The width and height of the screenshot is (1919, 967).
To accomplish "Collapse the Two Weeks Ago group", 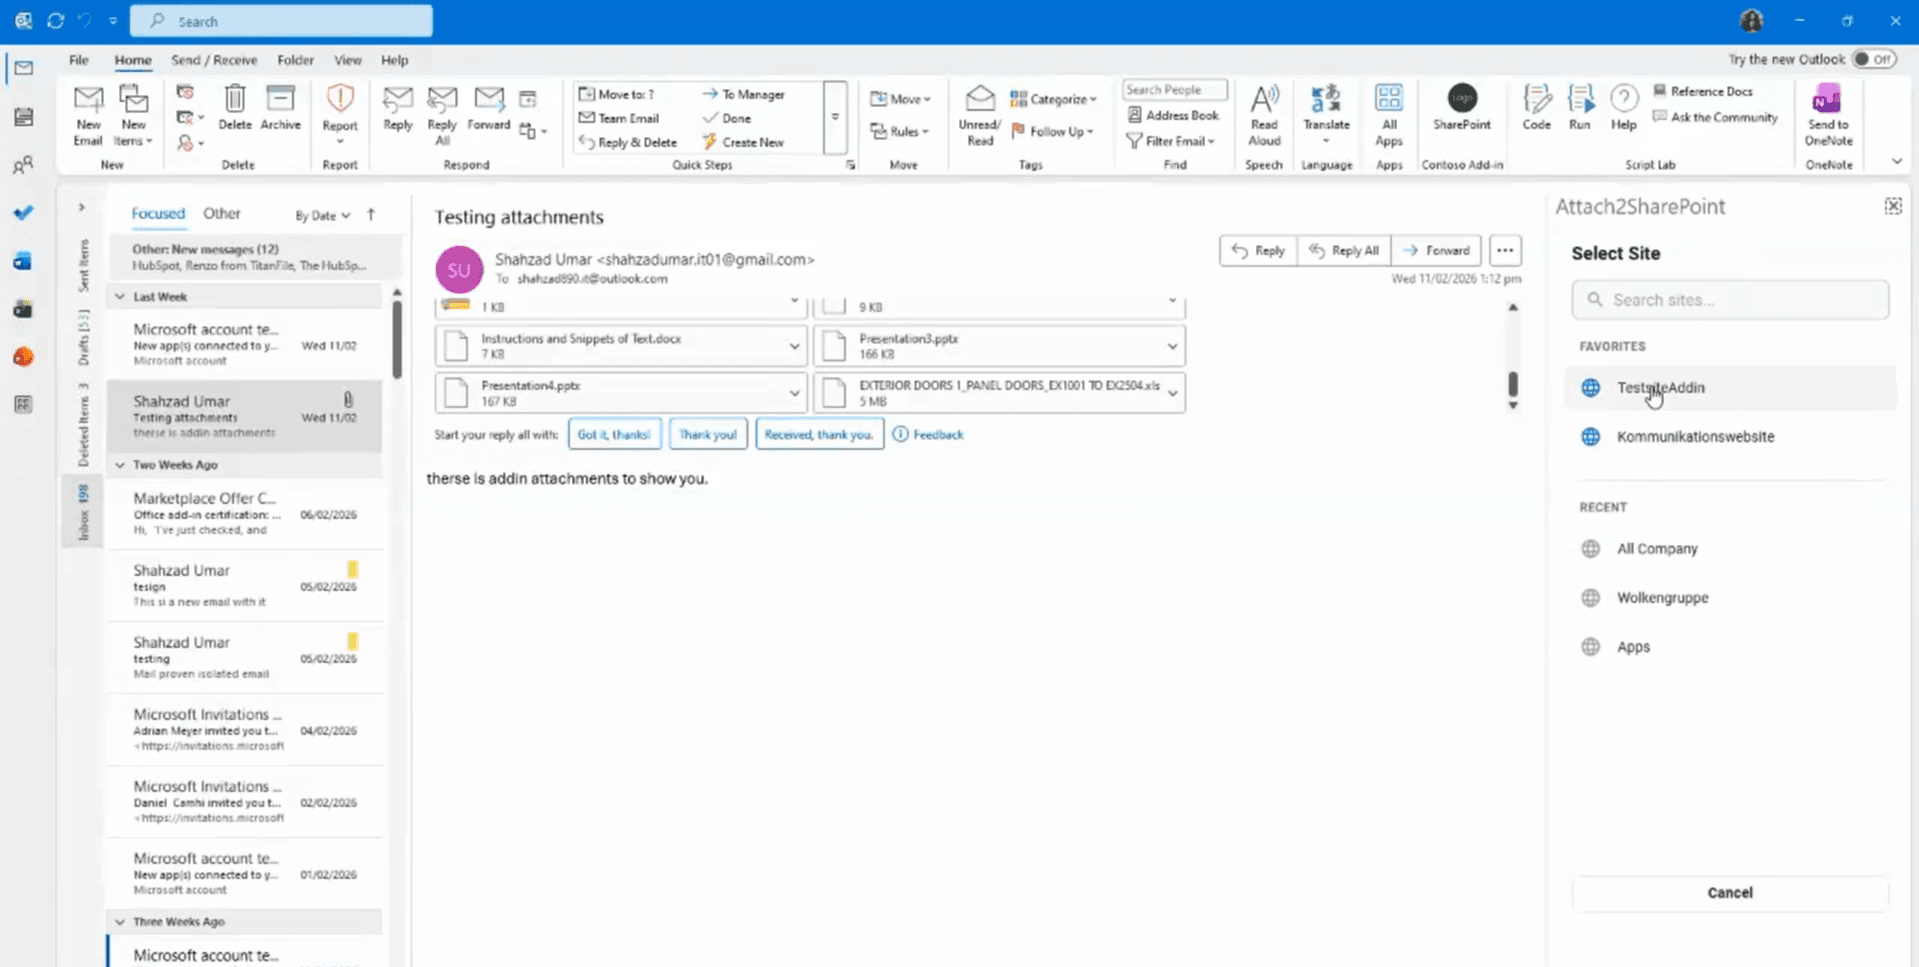I will [x=120, y=465].
